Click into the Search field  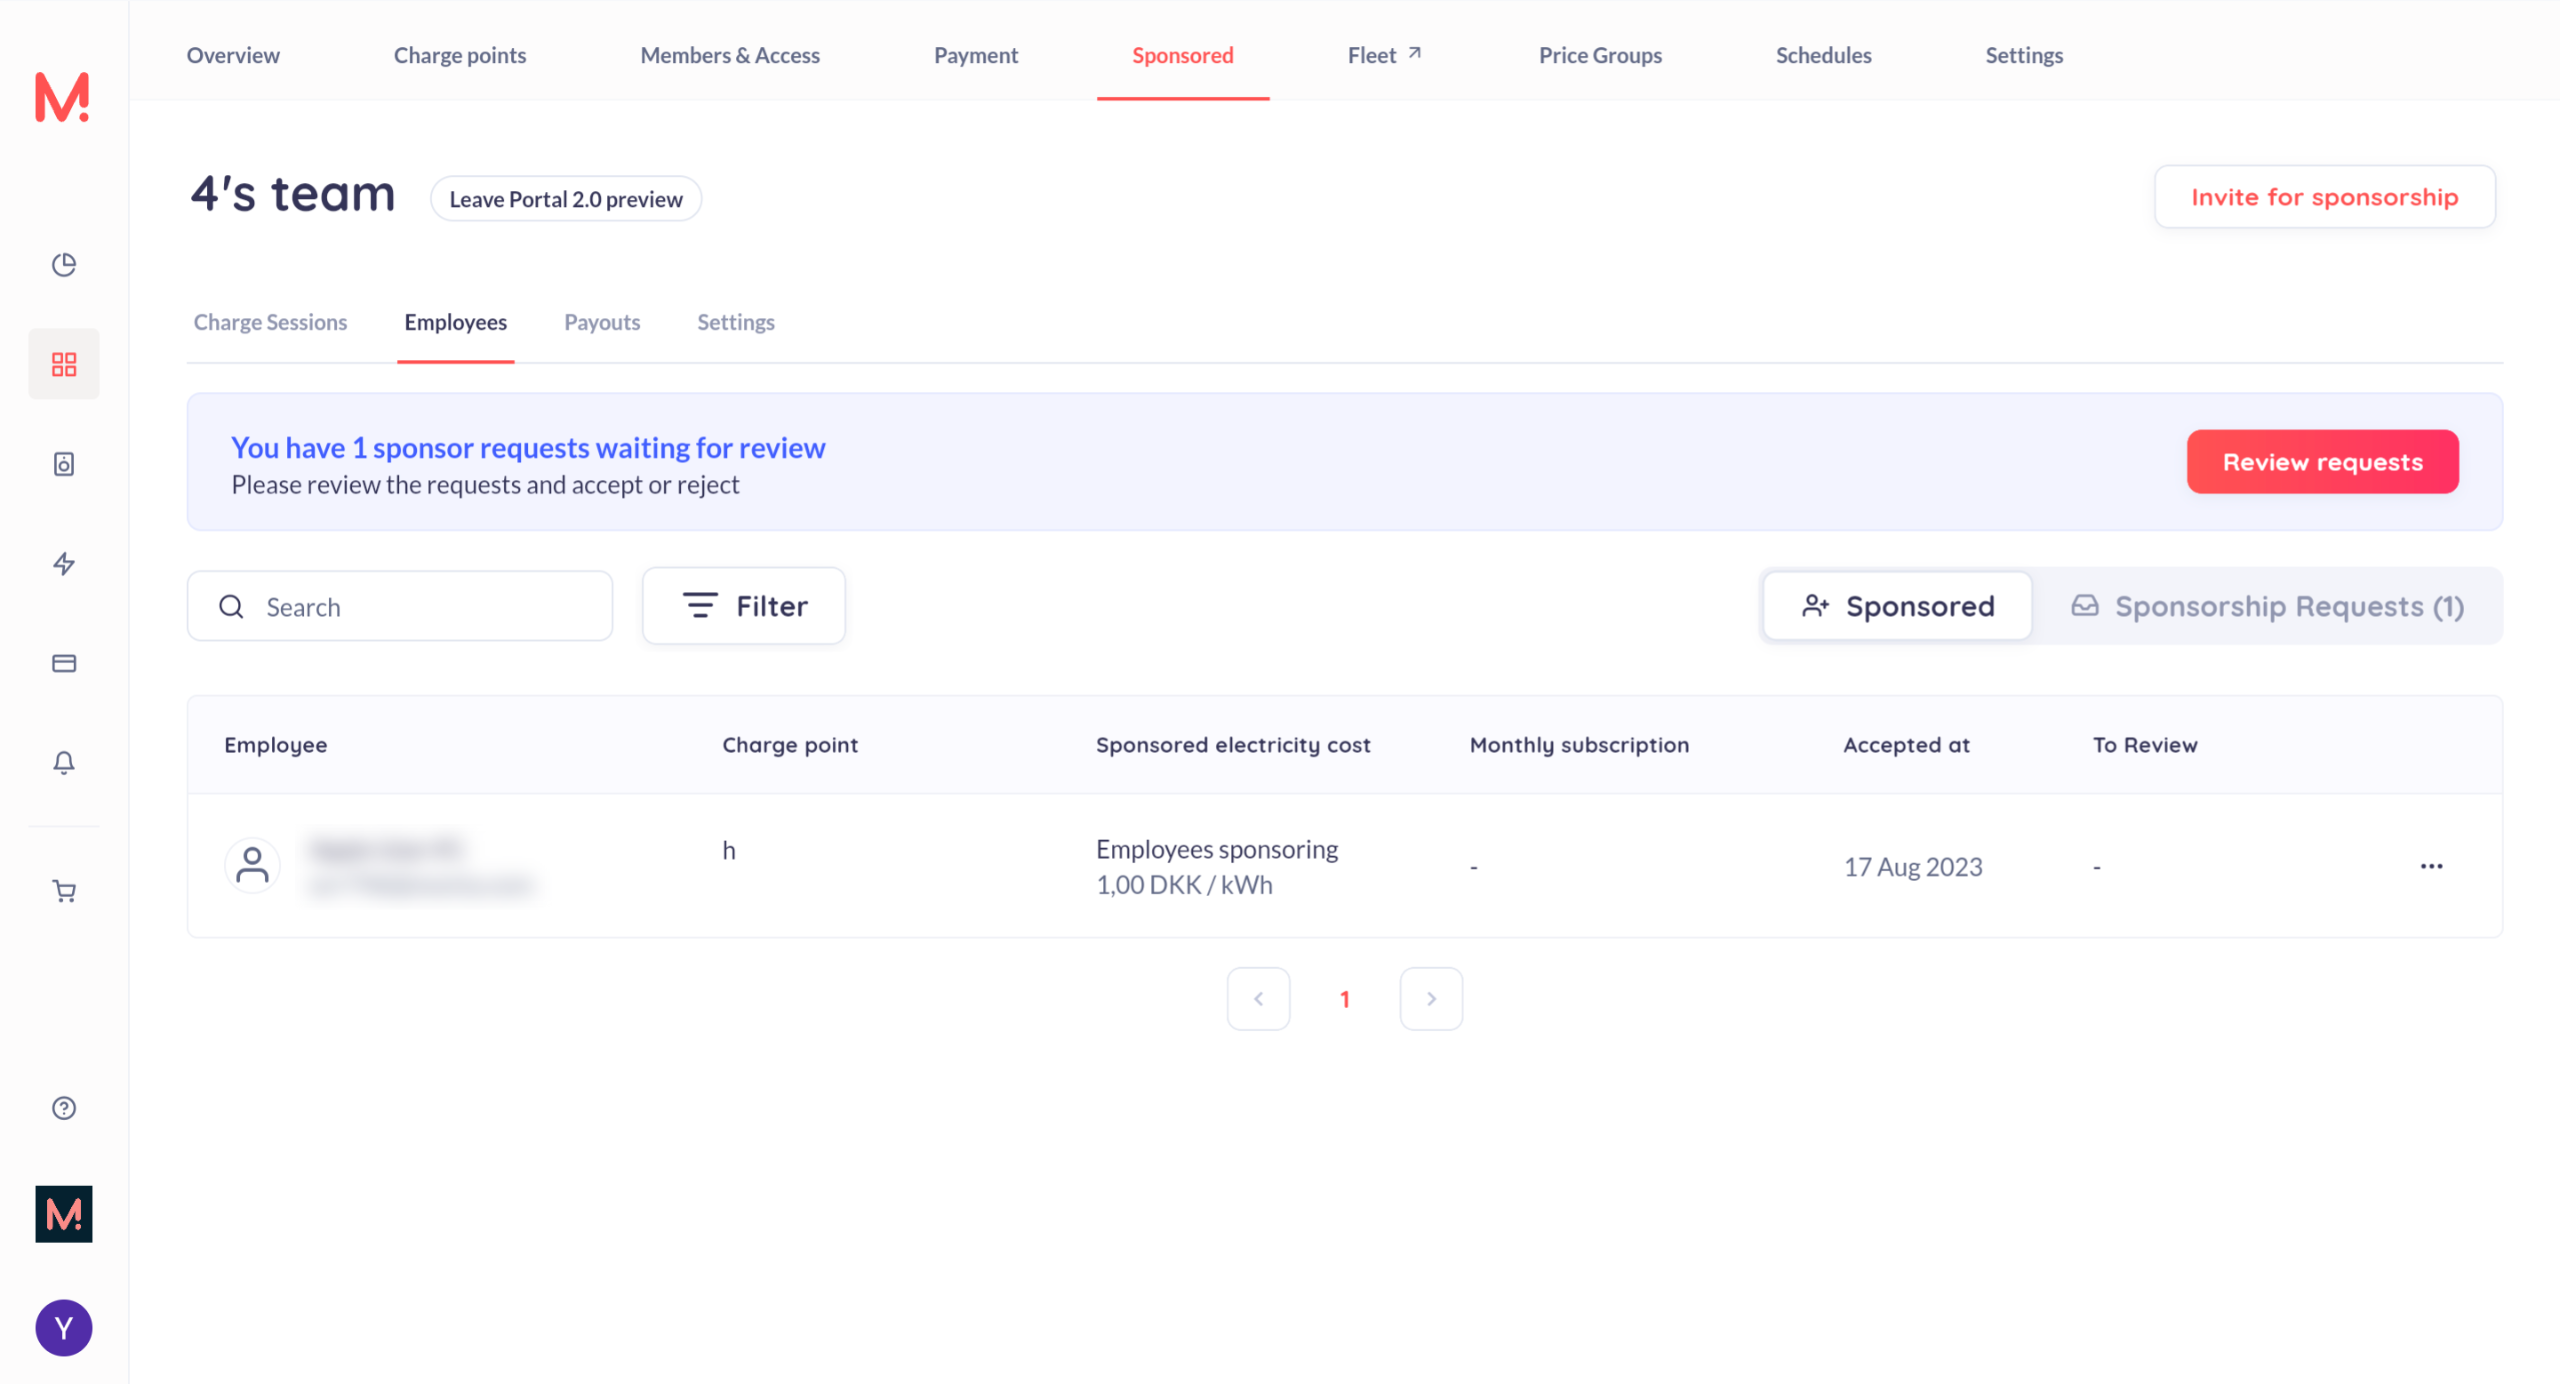point(420,607)
